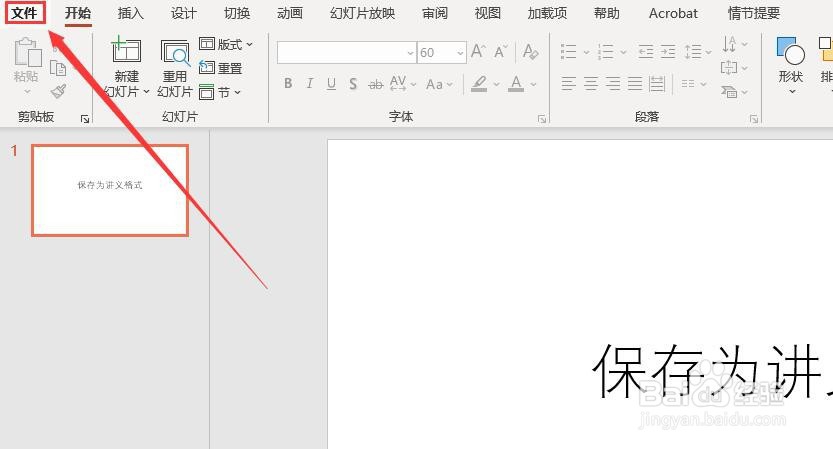Viewport: 833px width, 449px height.
Task: Decrease font size with small A icon
Action: click(x=500, y=52)
